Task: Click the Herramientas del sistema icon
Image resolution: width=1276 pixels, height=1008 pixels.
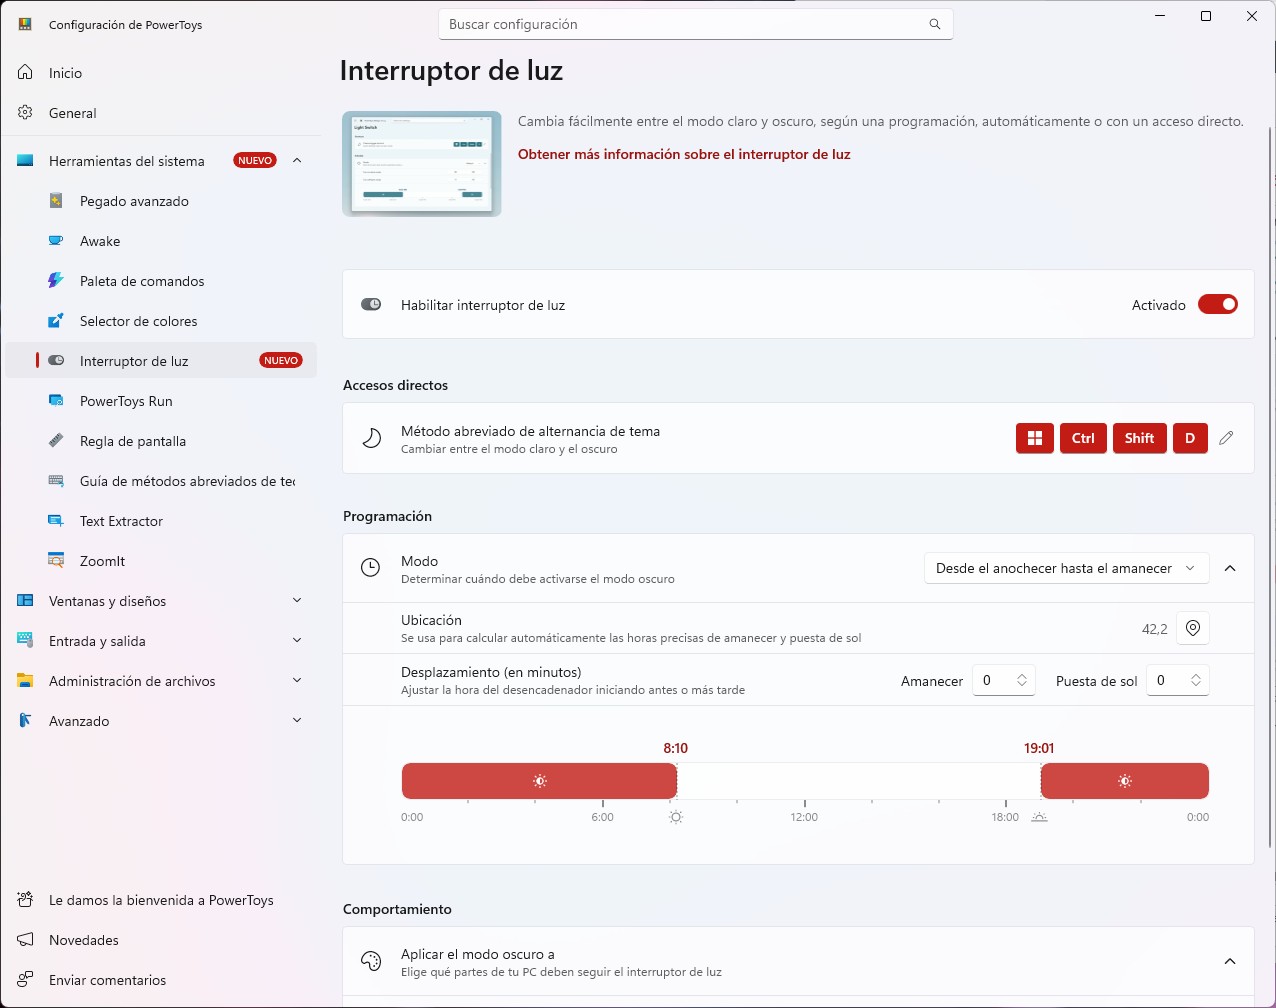Action: coord(26,161)
